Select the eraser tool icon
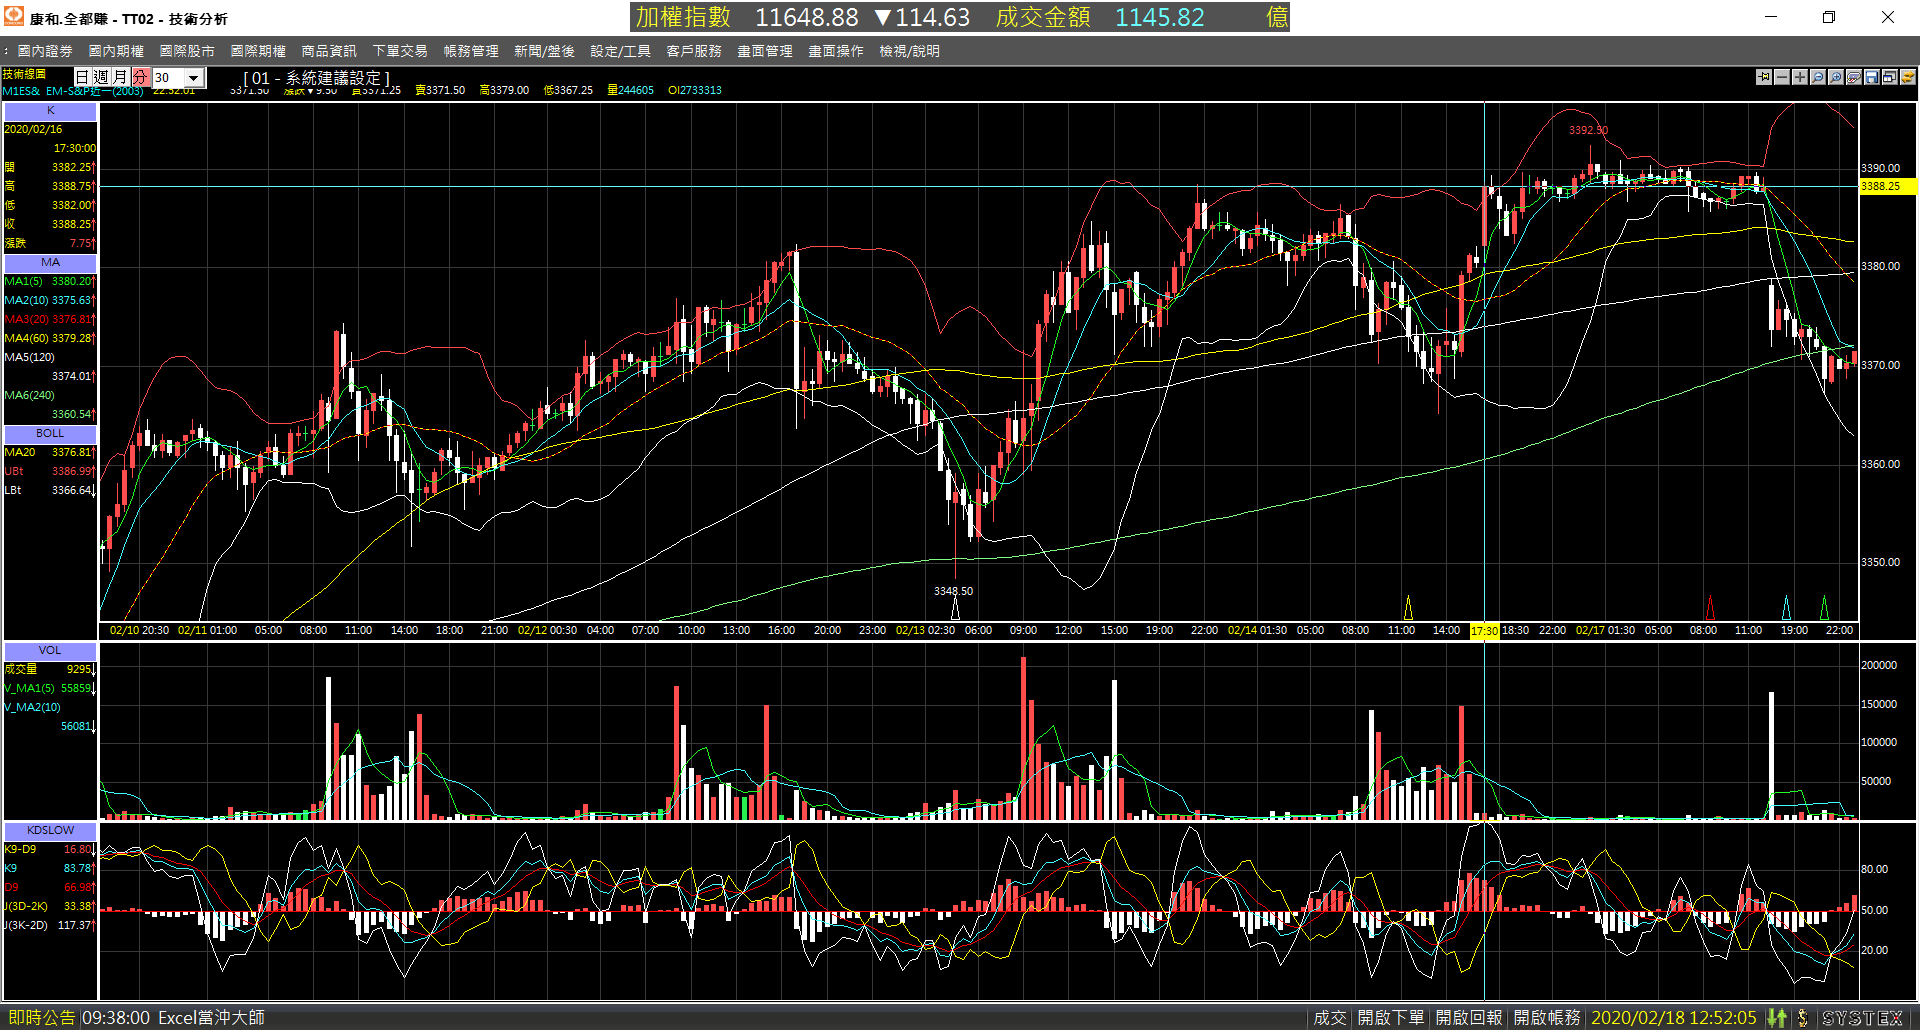Viewport: 1920px width, 1030px height. pyautogui.click(x=1854, y=77)
